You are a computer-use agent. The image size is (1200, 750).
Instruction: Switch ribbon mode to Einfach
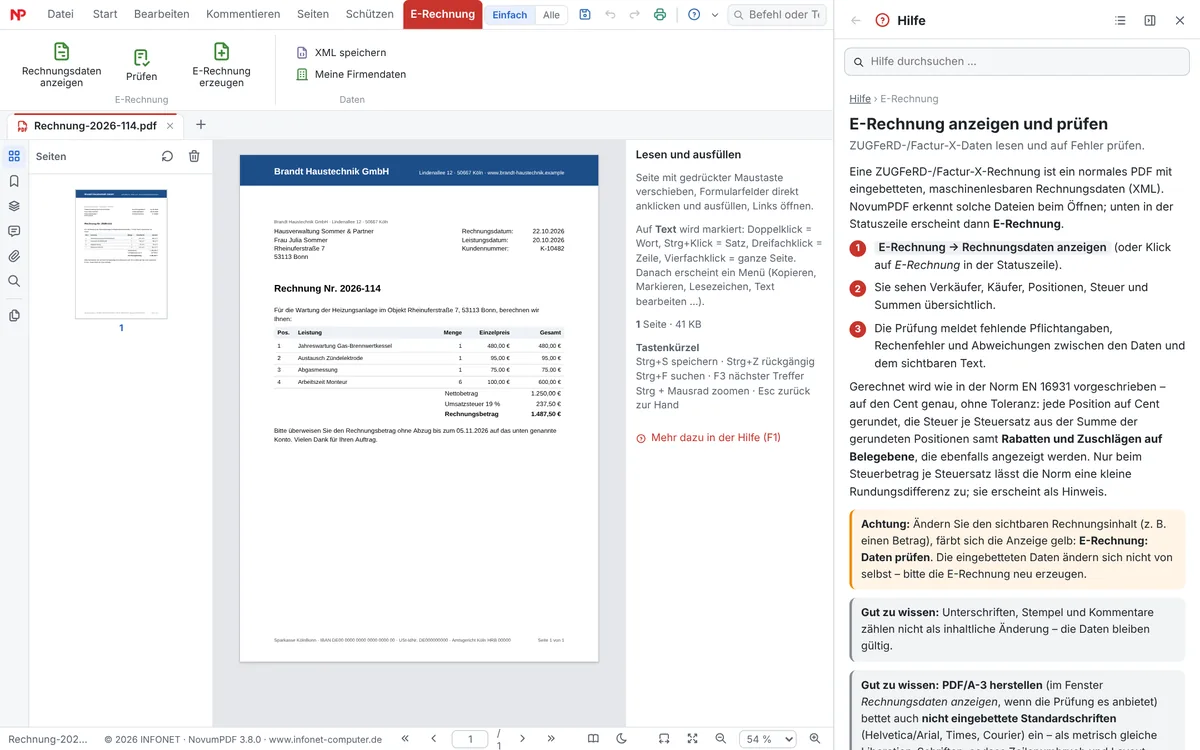[x=509, y=15]
